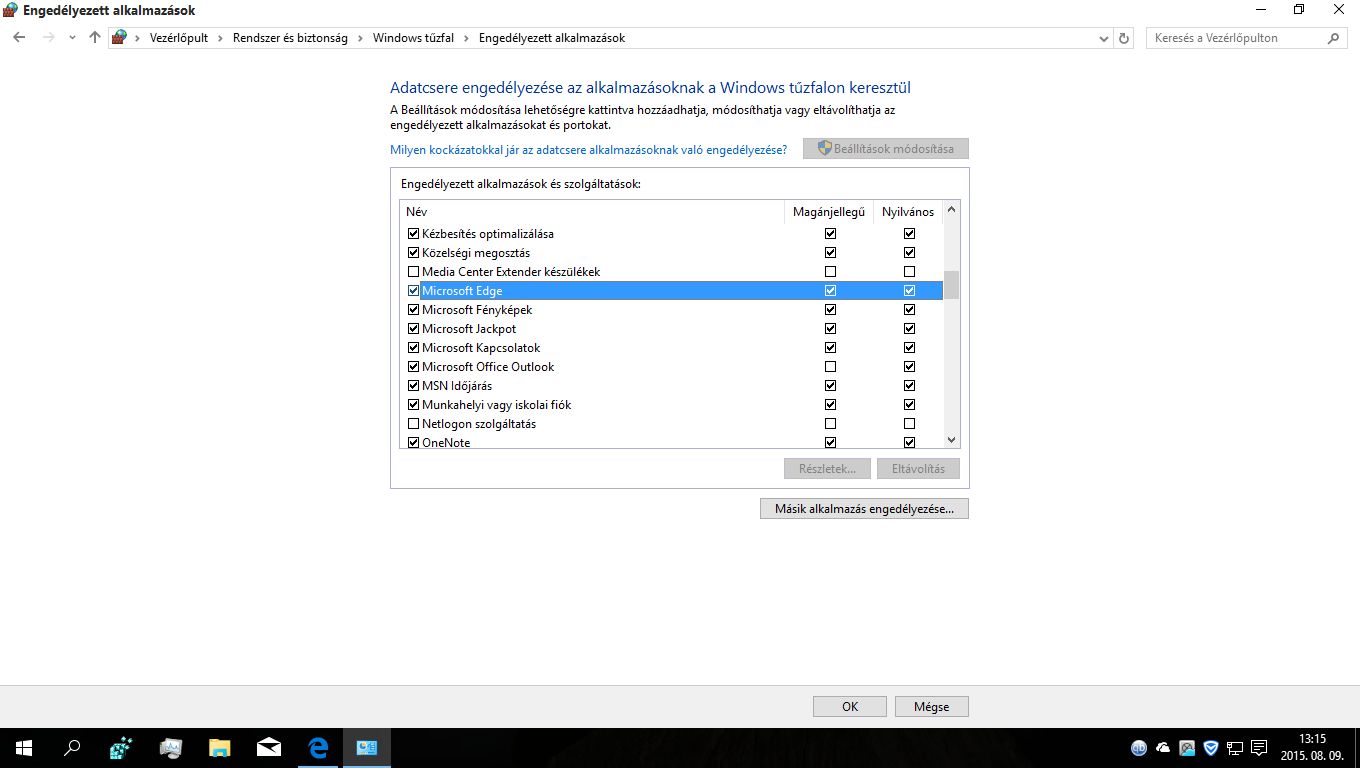Click Másik alkalmazás engedélyezése button
The image size is (1360, 768).
pyautogui.click(x=864, y=509)
